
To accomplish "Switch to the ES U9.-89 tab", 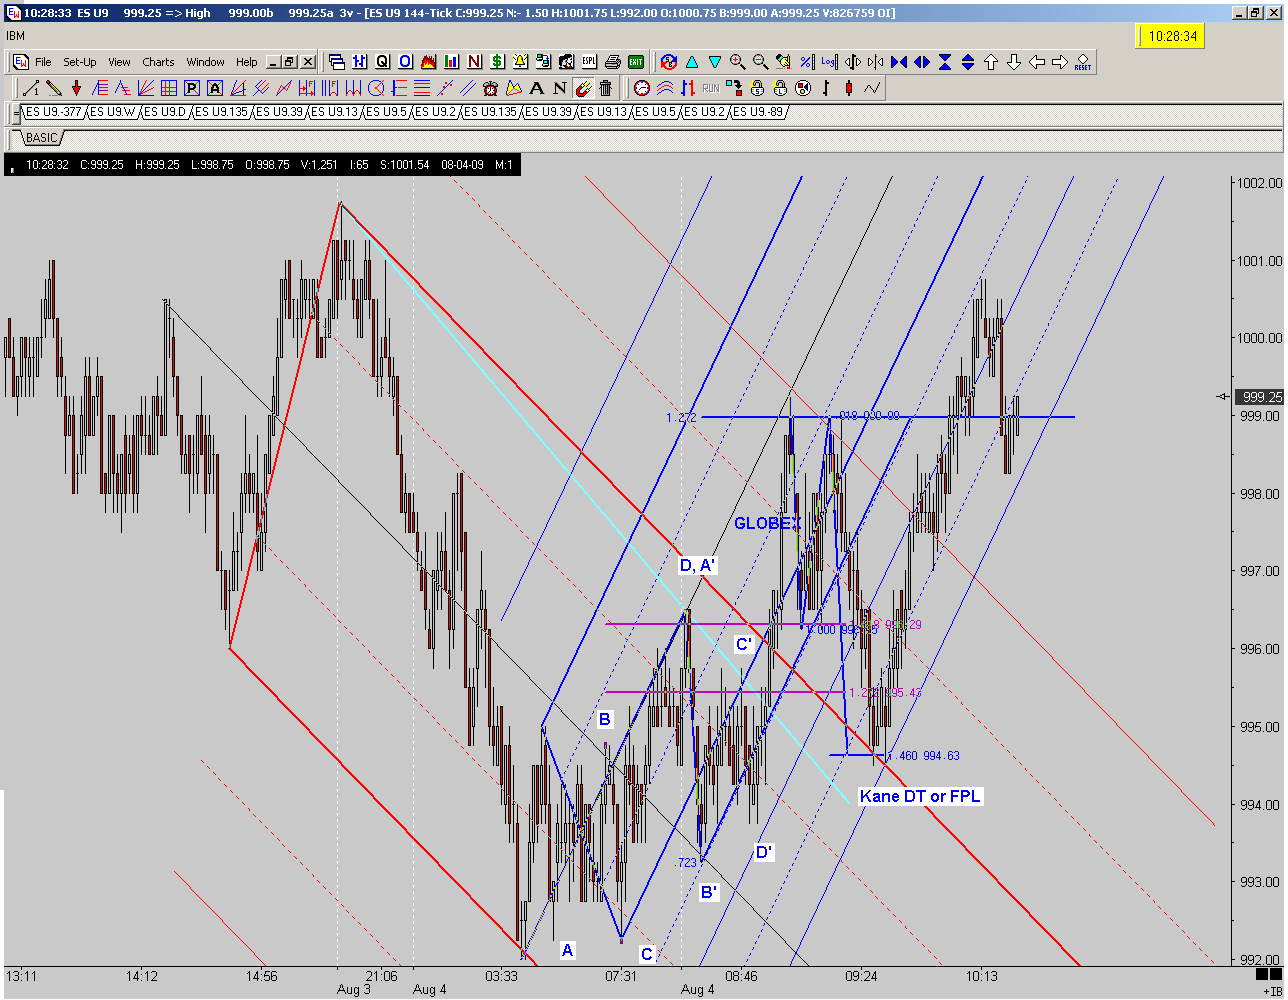I will tap(759, 112).
